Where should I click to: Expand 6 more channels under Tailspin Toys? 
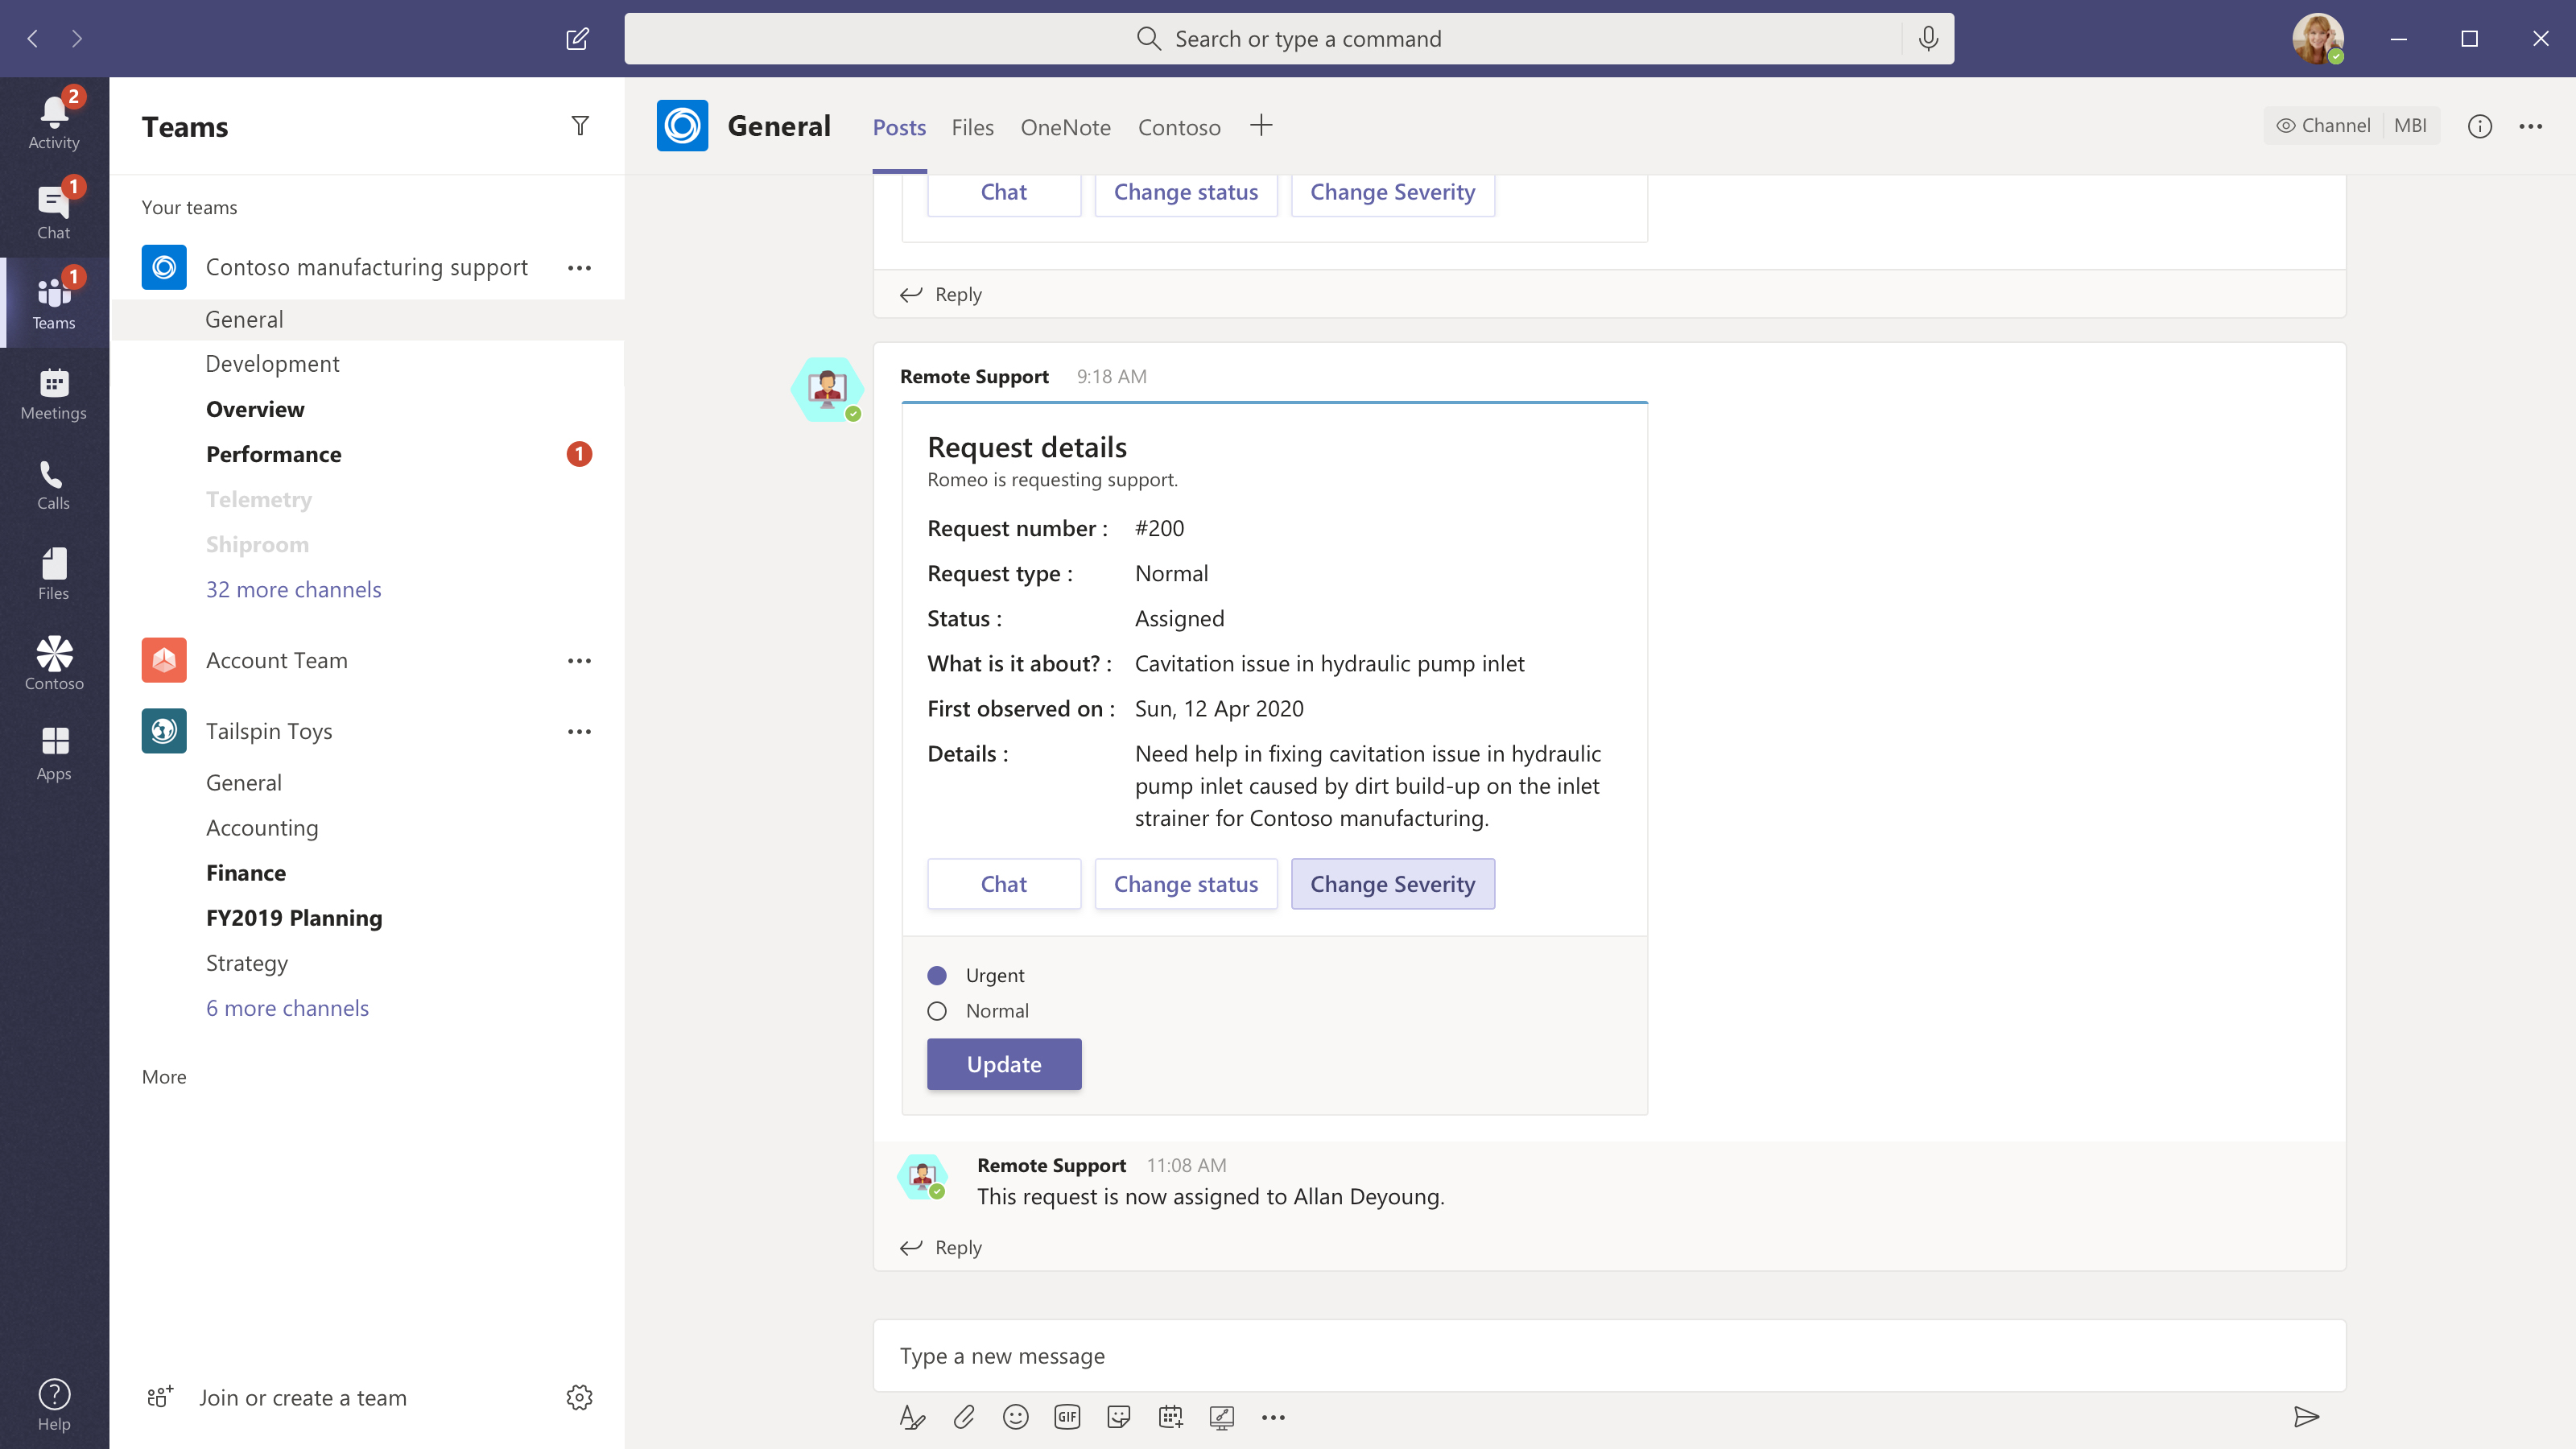(x=287, y=1008)
